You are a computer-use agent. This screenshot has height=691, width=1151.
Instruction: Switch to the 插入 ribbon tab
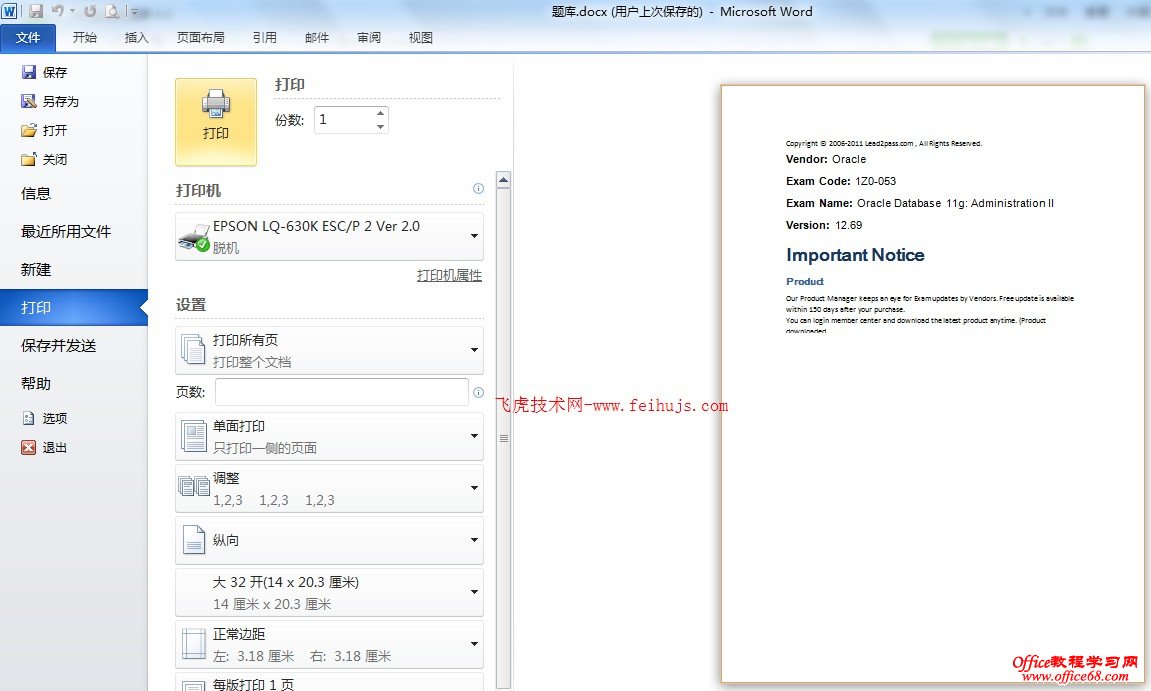click(137, 37)
